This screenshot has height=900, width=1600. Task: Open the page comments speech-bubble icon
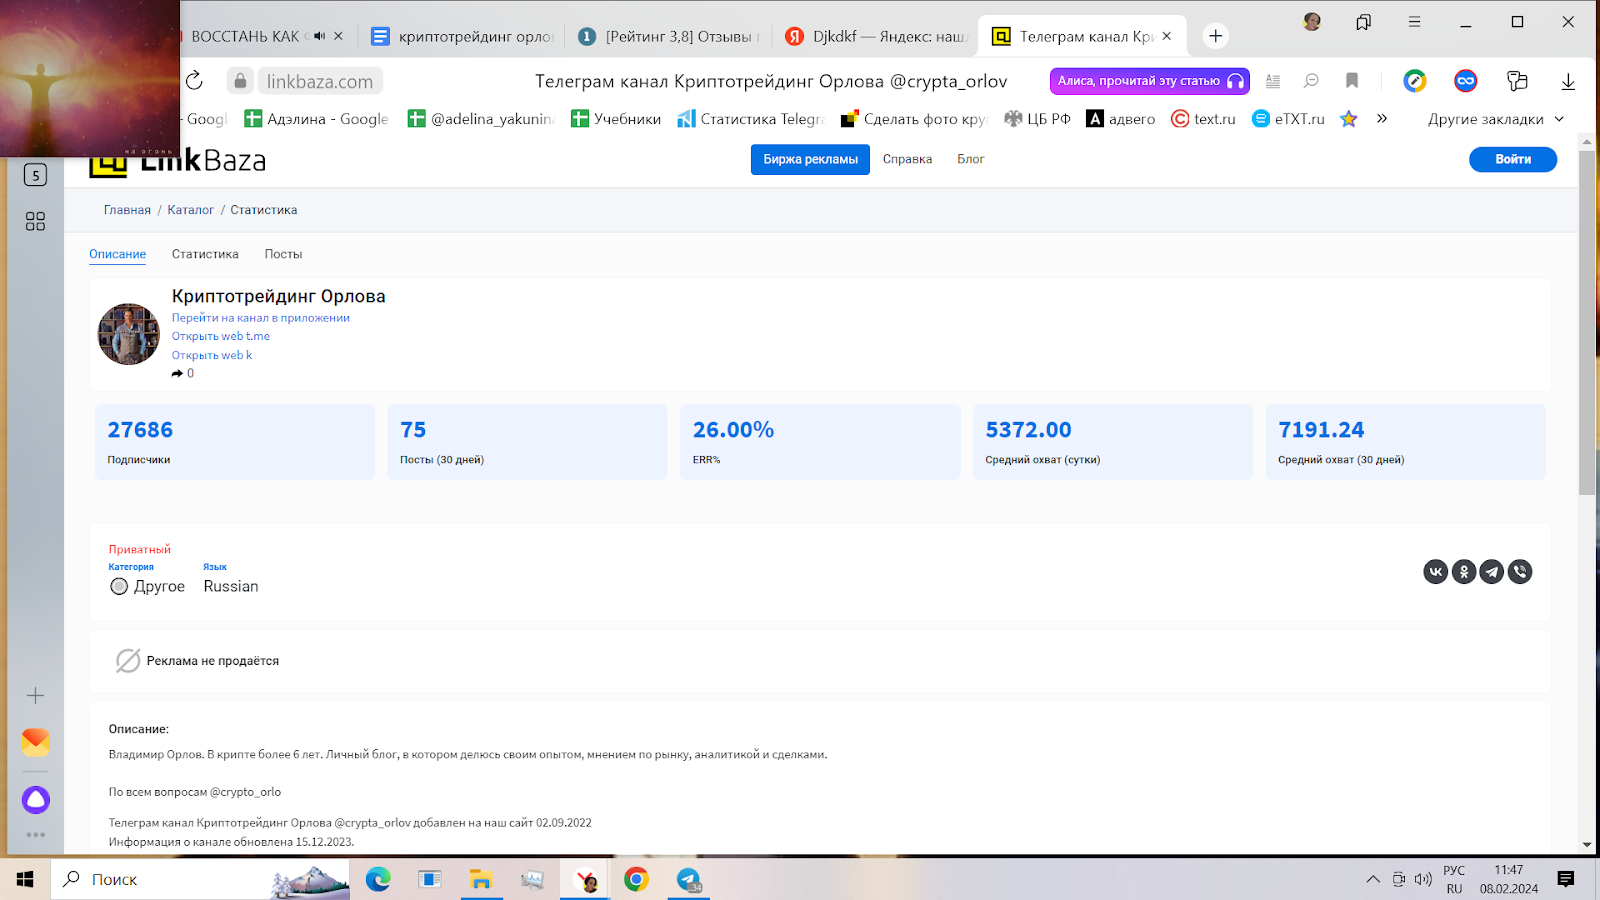coord(1311,81)
